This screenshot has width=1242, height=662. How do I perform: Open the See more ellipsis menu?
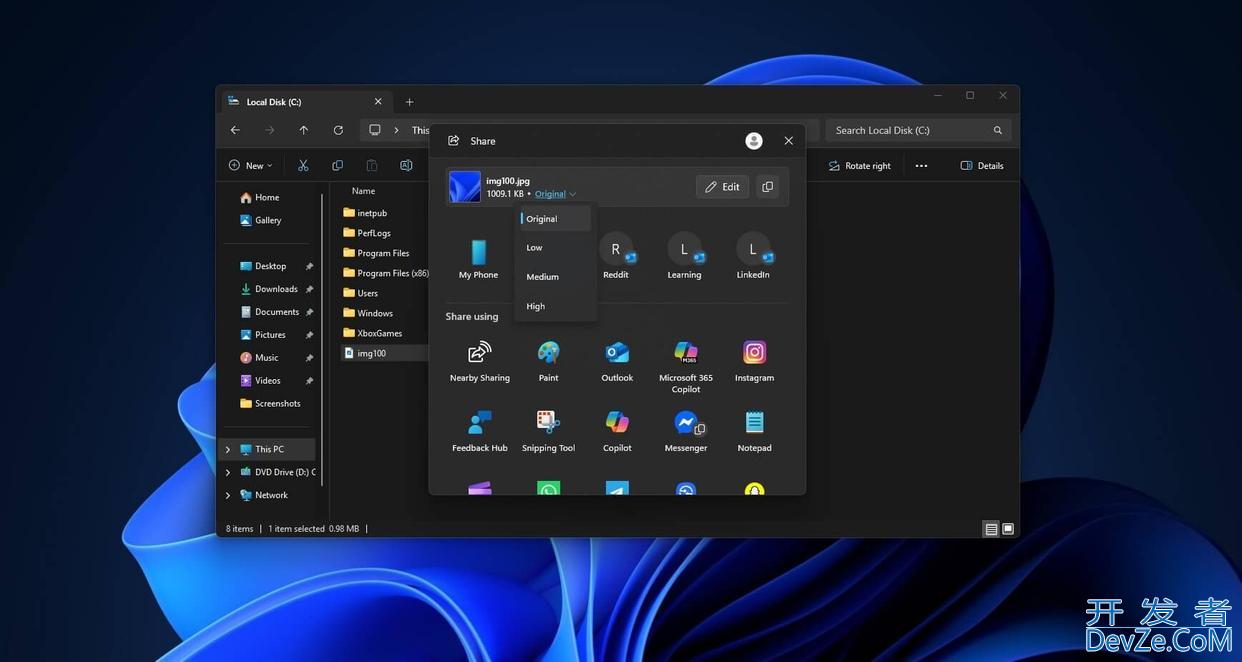pyautogui.click(x=921, y=166)
